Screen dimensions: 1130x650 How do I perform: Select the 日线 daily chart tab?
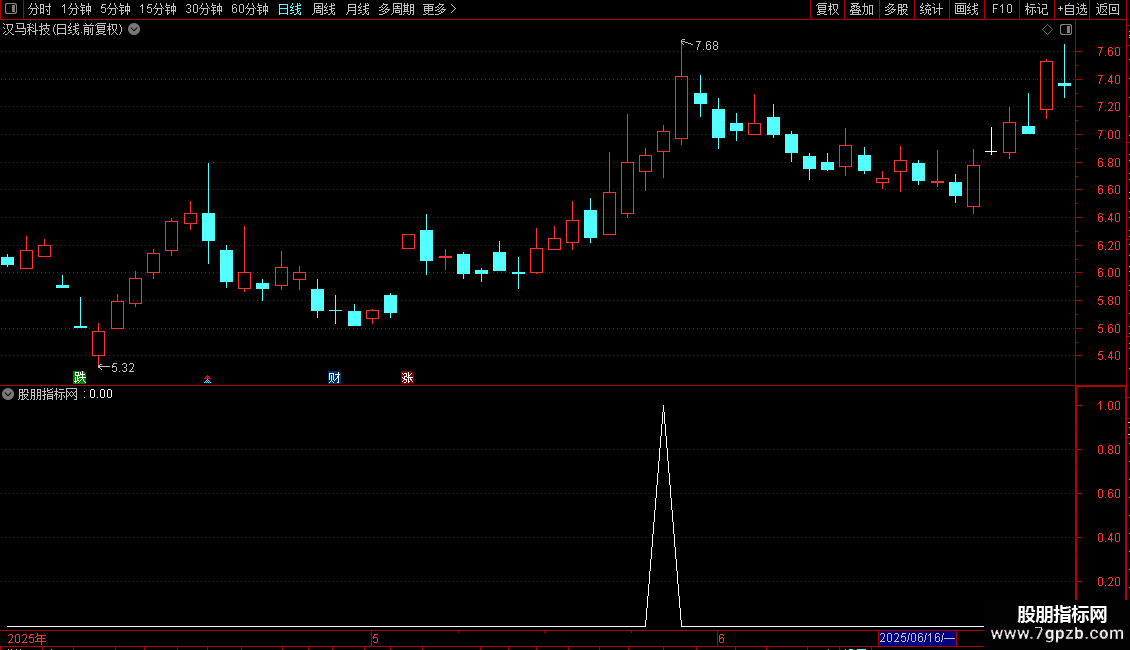tap(290, 9)
